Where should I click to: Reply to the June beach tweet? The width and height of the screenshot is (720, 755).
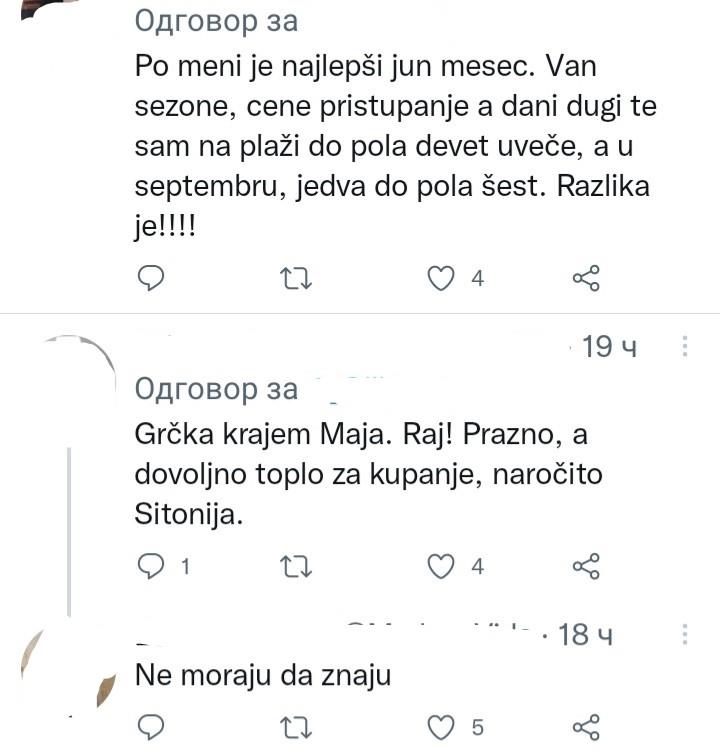pyautogui.click(x=150, y=278)
